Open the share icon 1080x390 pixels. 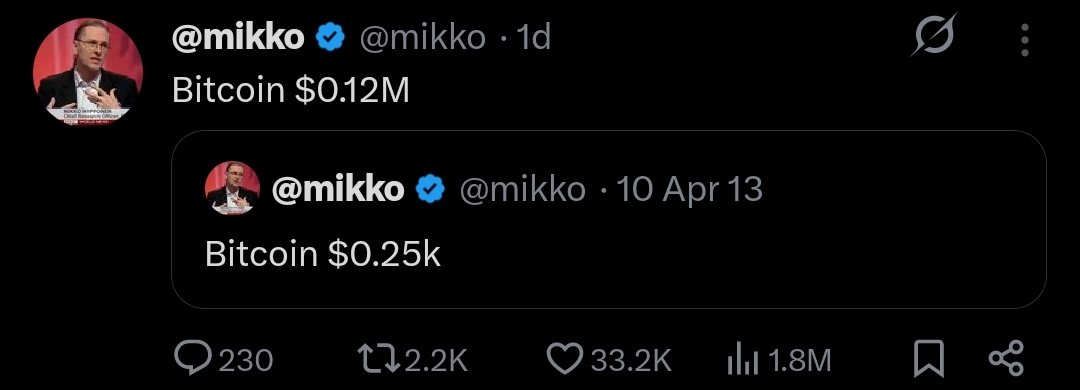click(x=1006, y=359)
